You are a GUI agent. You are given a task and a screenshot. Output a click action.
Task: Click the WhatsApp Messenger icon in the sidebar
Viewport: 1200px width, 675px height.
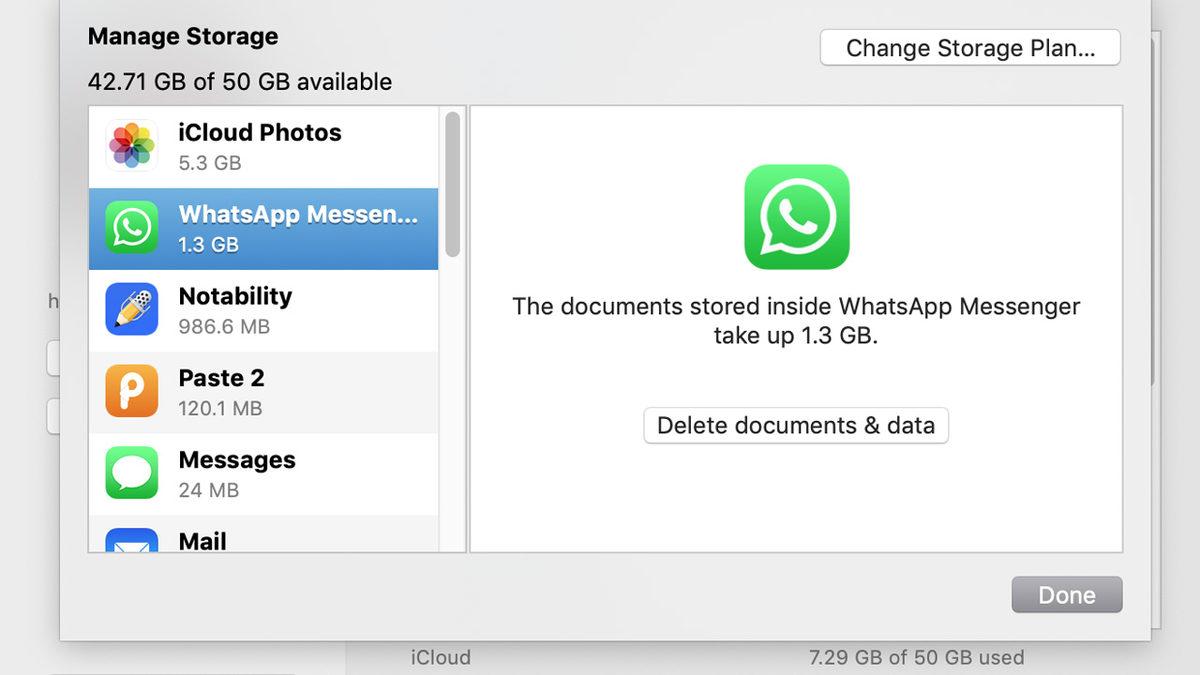(x=131, y=228)
